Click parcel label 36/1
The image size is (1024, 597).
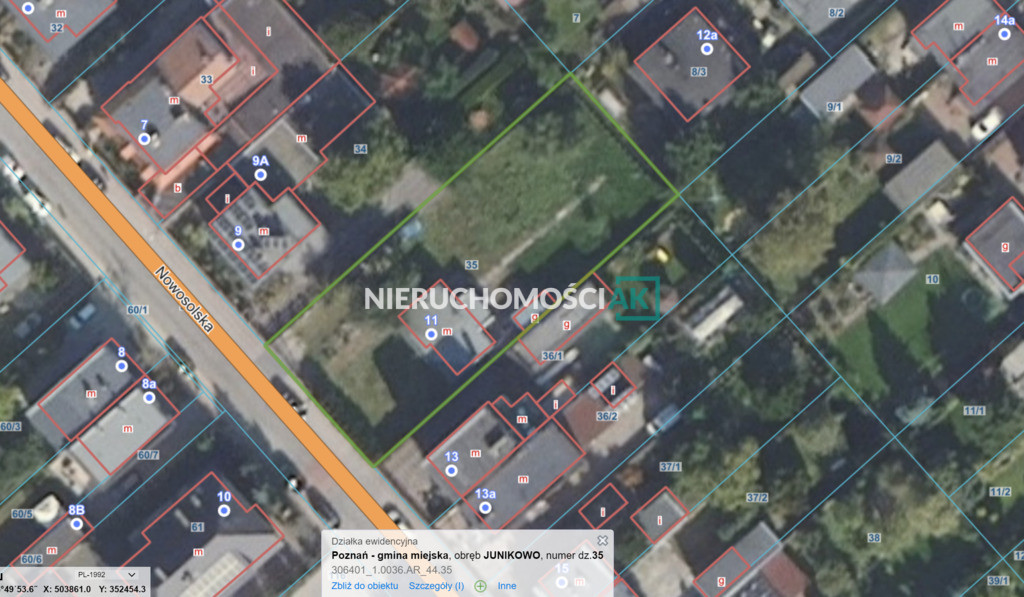coord(552,356)
